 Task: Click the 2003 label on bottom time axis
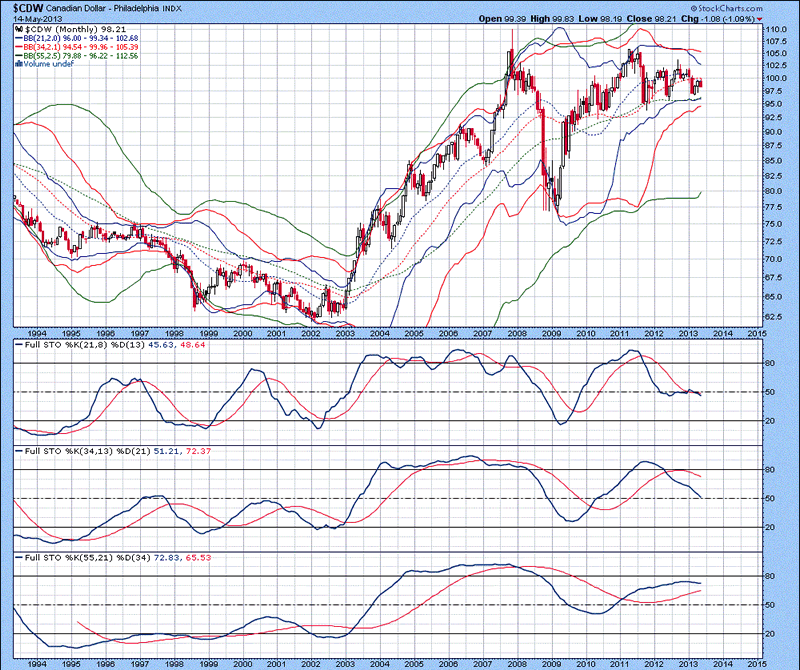345,662
